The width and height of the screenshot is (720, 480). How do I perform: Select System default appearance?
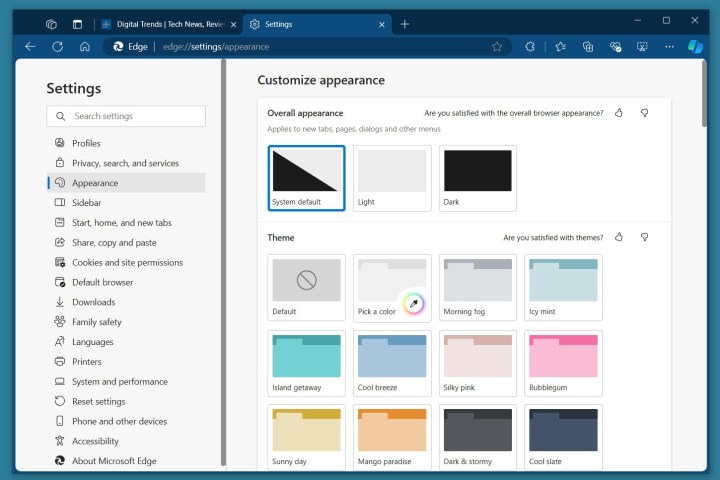pos(307,178)
